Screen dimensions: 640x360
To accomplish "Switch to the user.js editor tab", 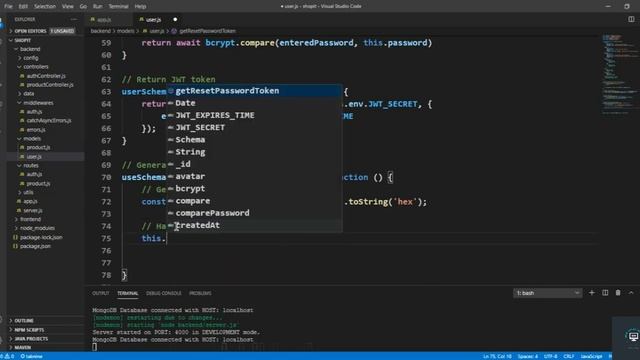I will pos(153,19).
